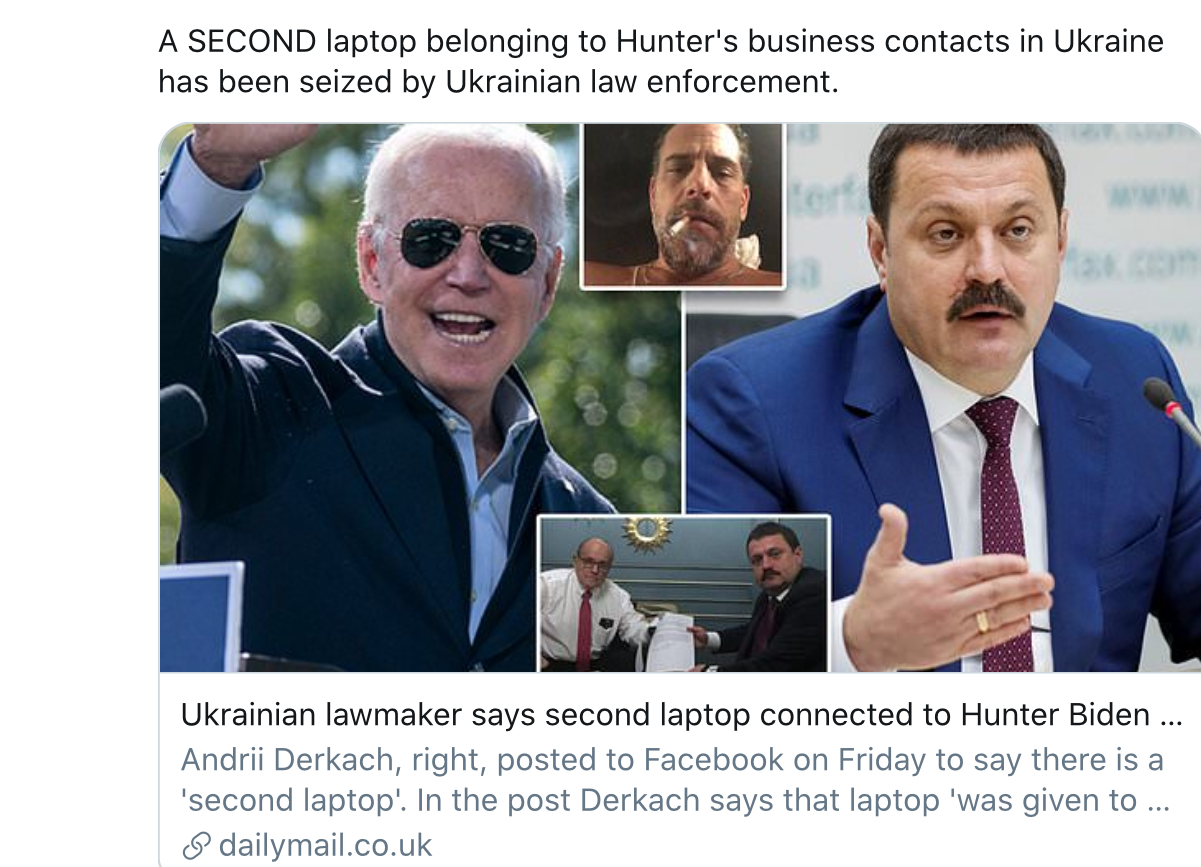
Task: Click the aviator sunglasses in the left photo
Action: [468, 245]
